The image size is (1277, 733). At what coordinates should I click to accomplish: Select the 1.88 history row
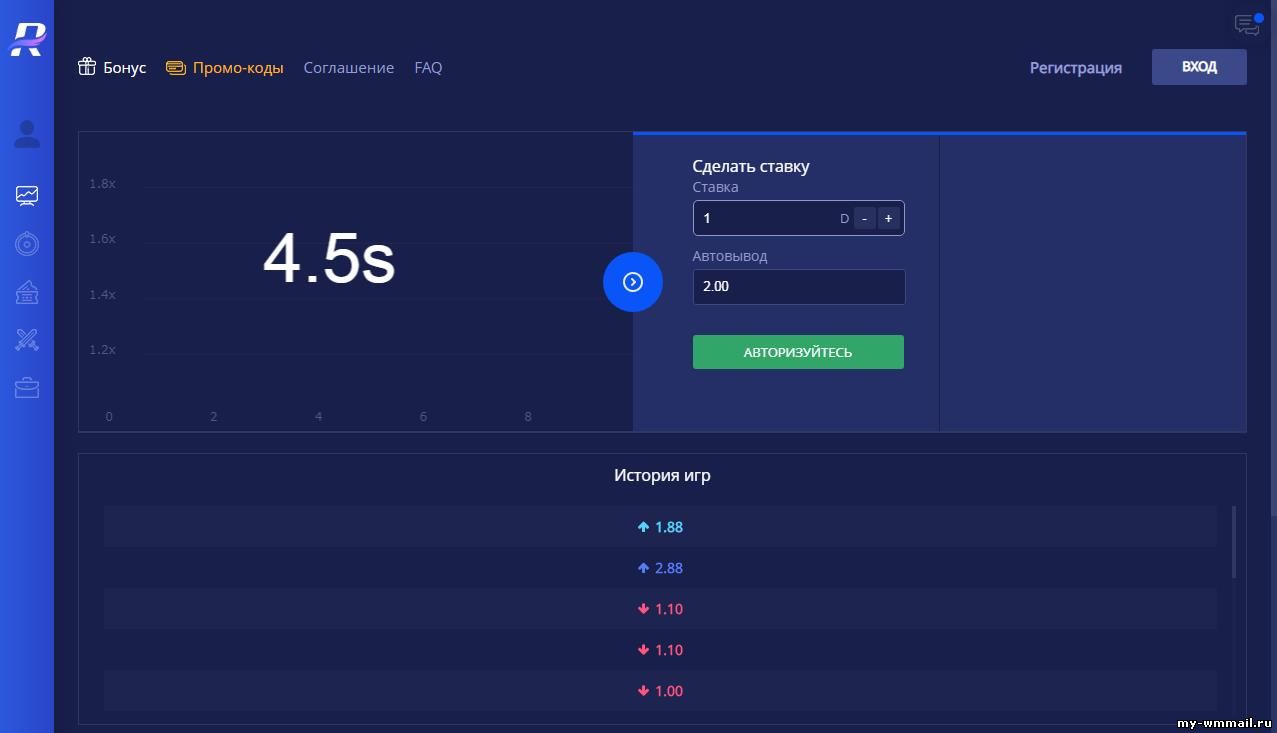[x=660, y=527]
